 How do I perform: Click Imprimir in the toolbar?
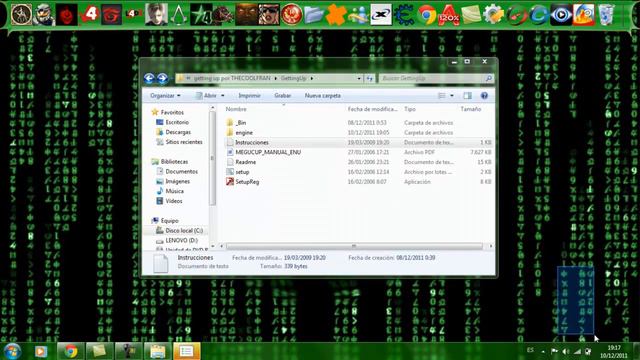click(x=249, y=96)
